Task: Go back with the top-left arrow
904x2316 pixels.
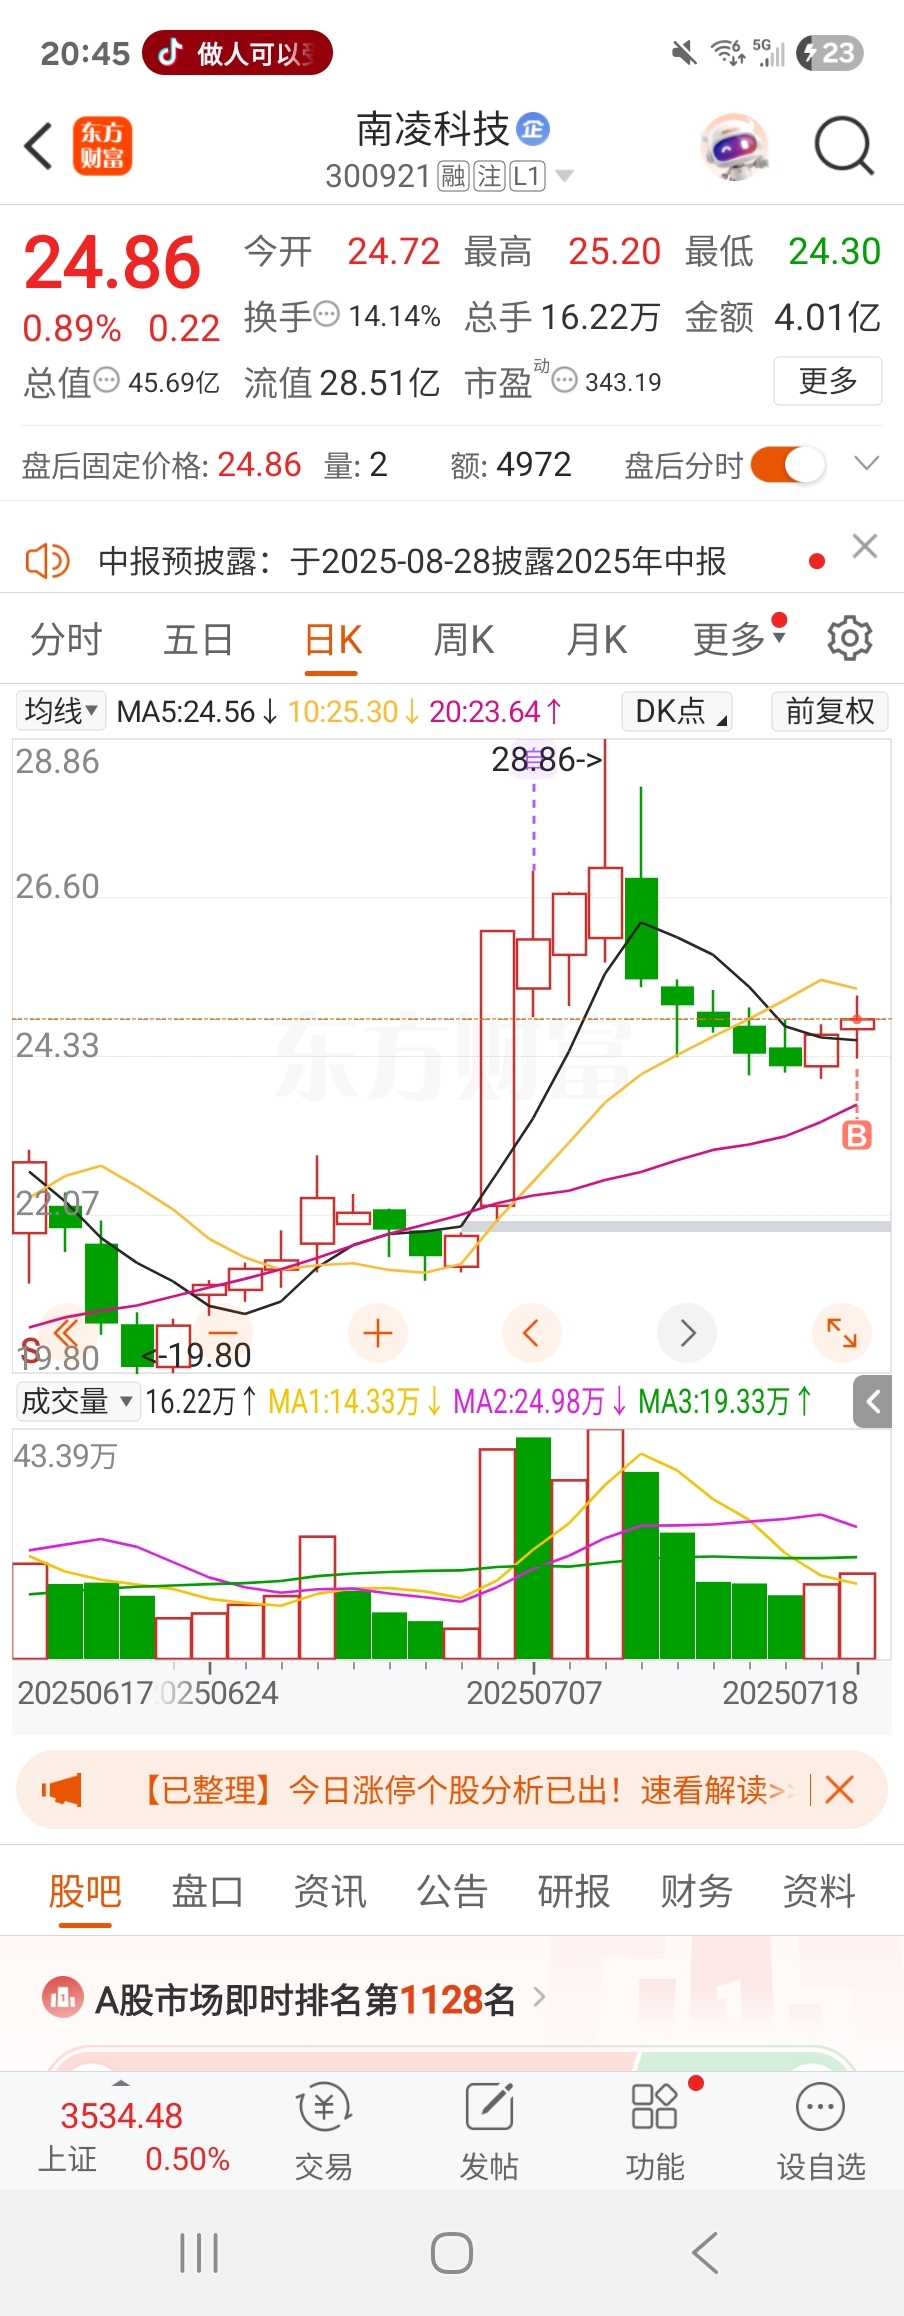Action: click(39, 146)
